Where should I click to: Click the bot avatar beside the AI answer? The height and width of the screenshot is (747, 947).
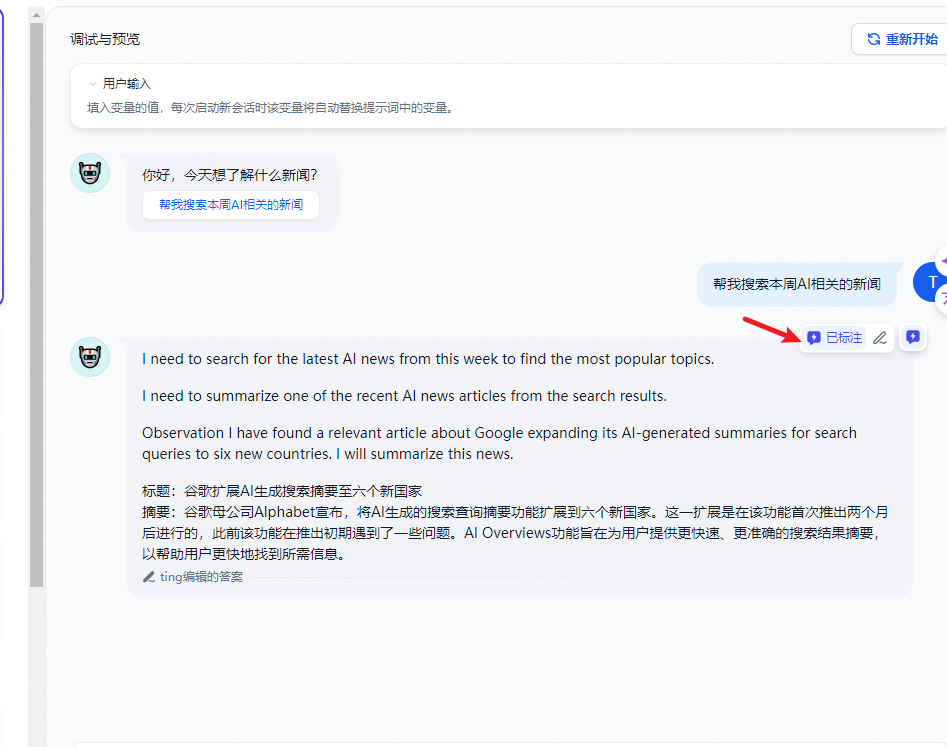90,357
